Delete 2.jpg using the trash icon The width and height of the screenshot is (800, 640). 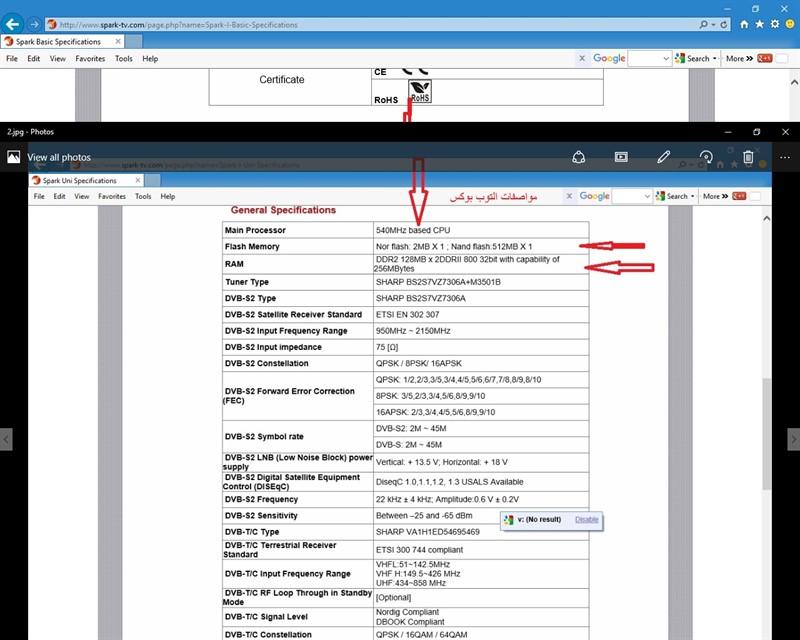pos(748,157)
